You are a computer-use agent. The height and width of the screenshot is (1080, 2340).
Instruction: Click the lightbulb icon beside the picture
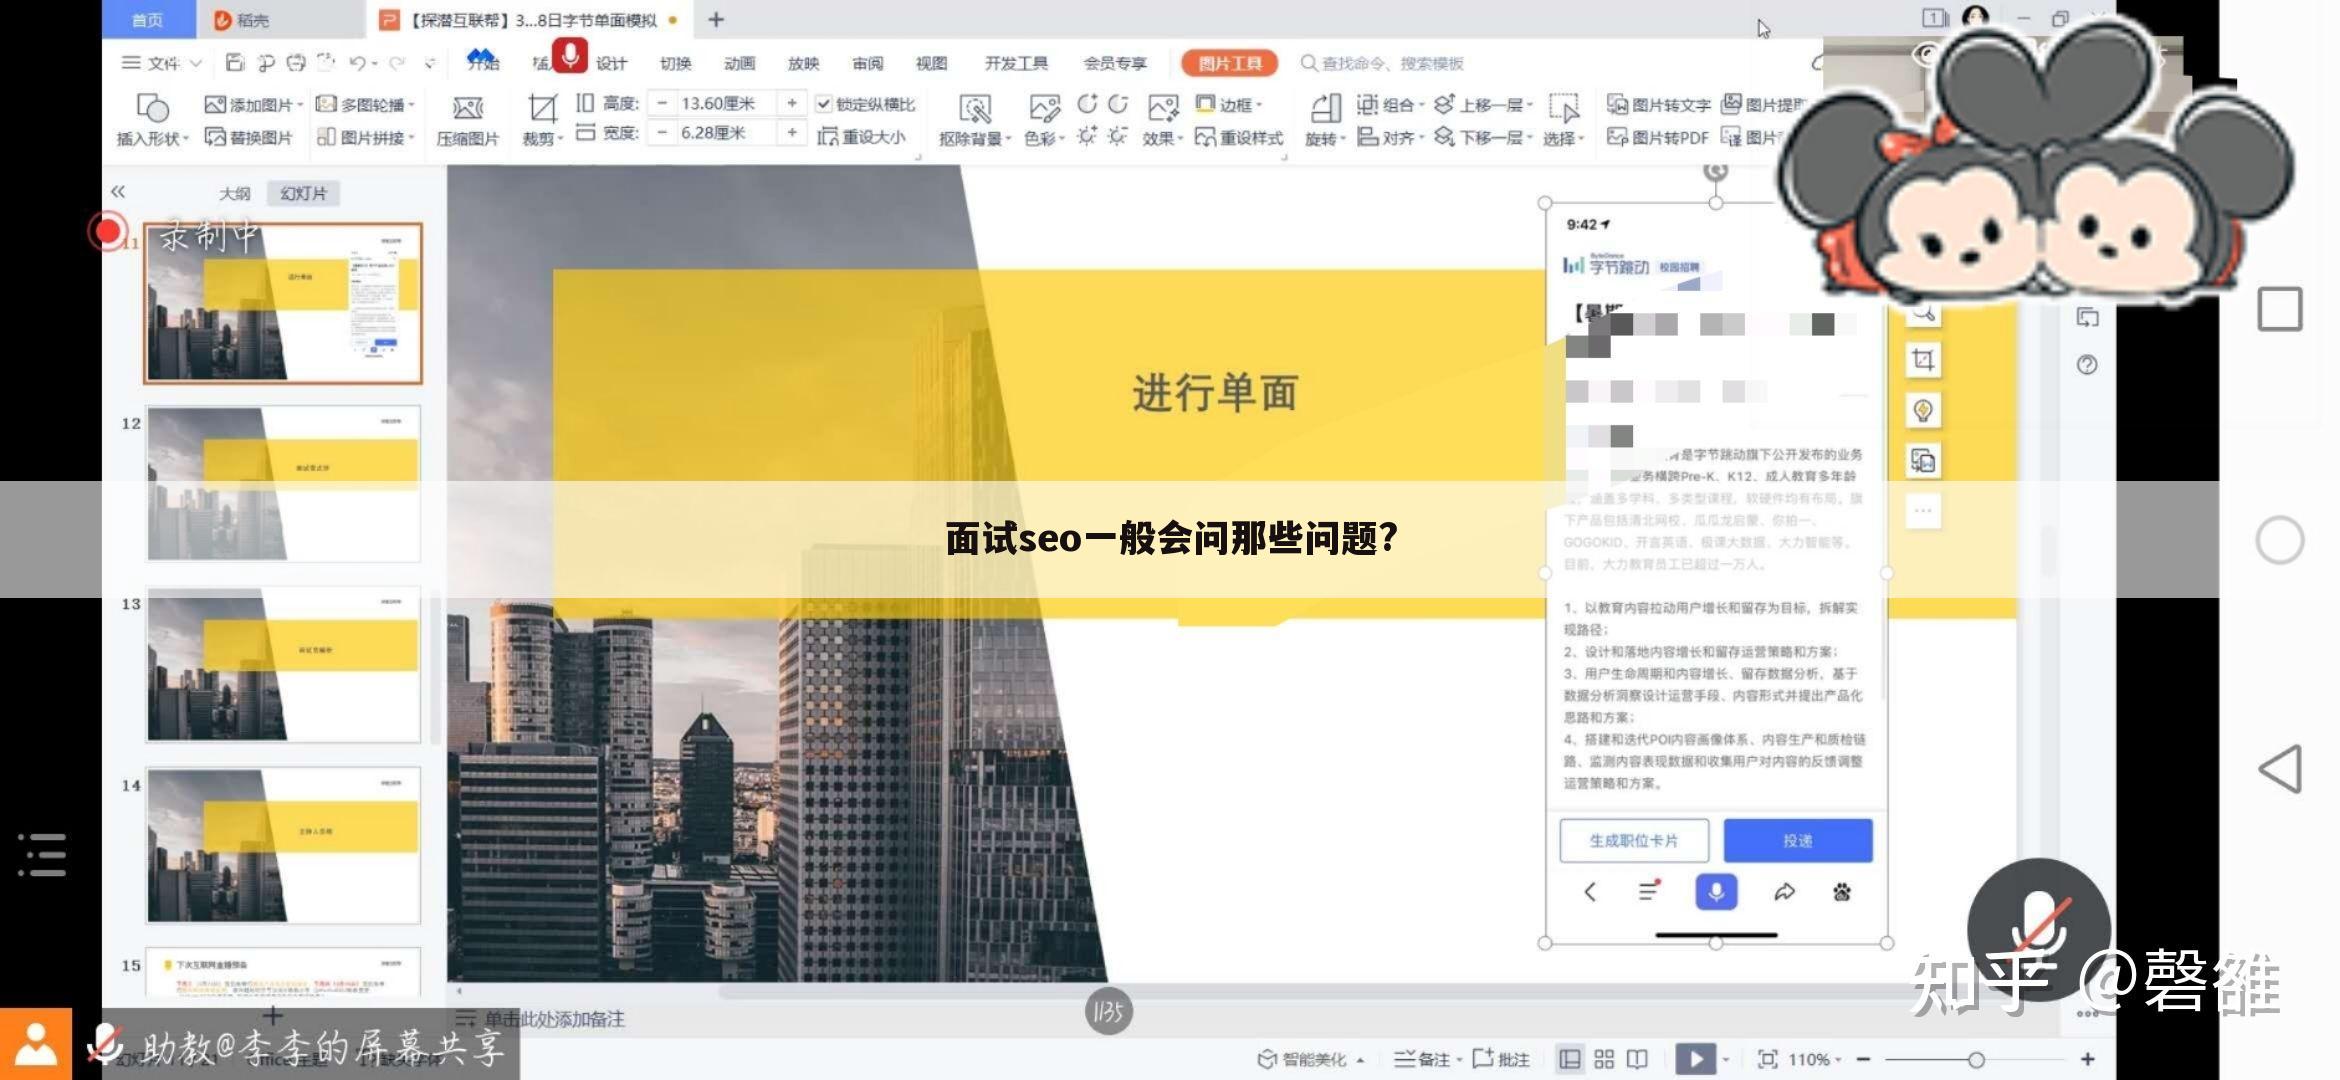[1923, 410]
